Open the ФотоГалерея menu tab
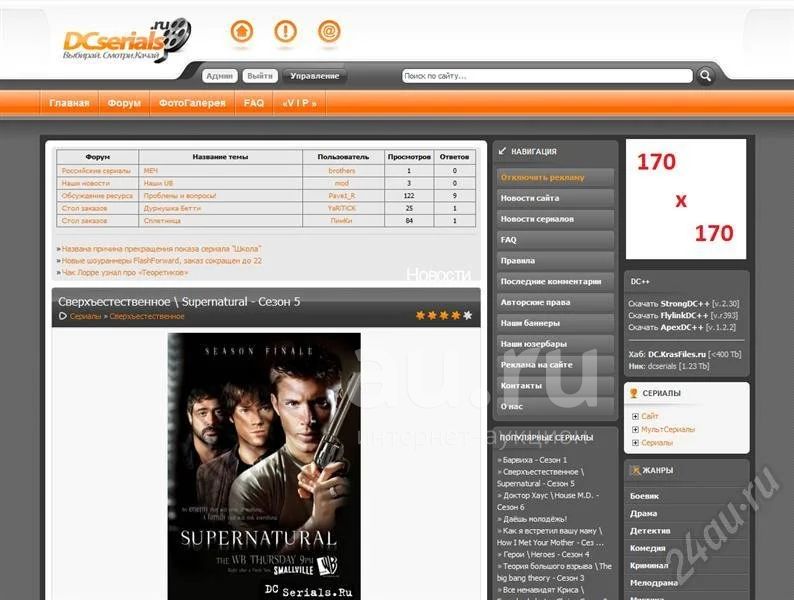This screenshot has width=794, height=600. pyautogui.click(x=192, y=103)
